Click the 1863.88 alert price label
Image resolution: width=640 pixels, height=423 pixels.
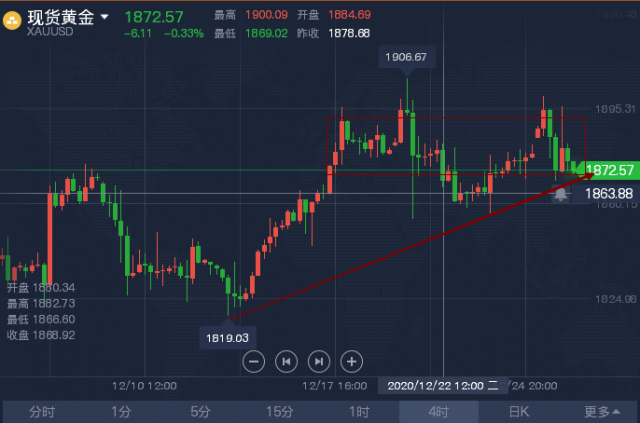[x=607, y=194]
